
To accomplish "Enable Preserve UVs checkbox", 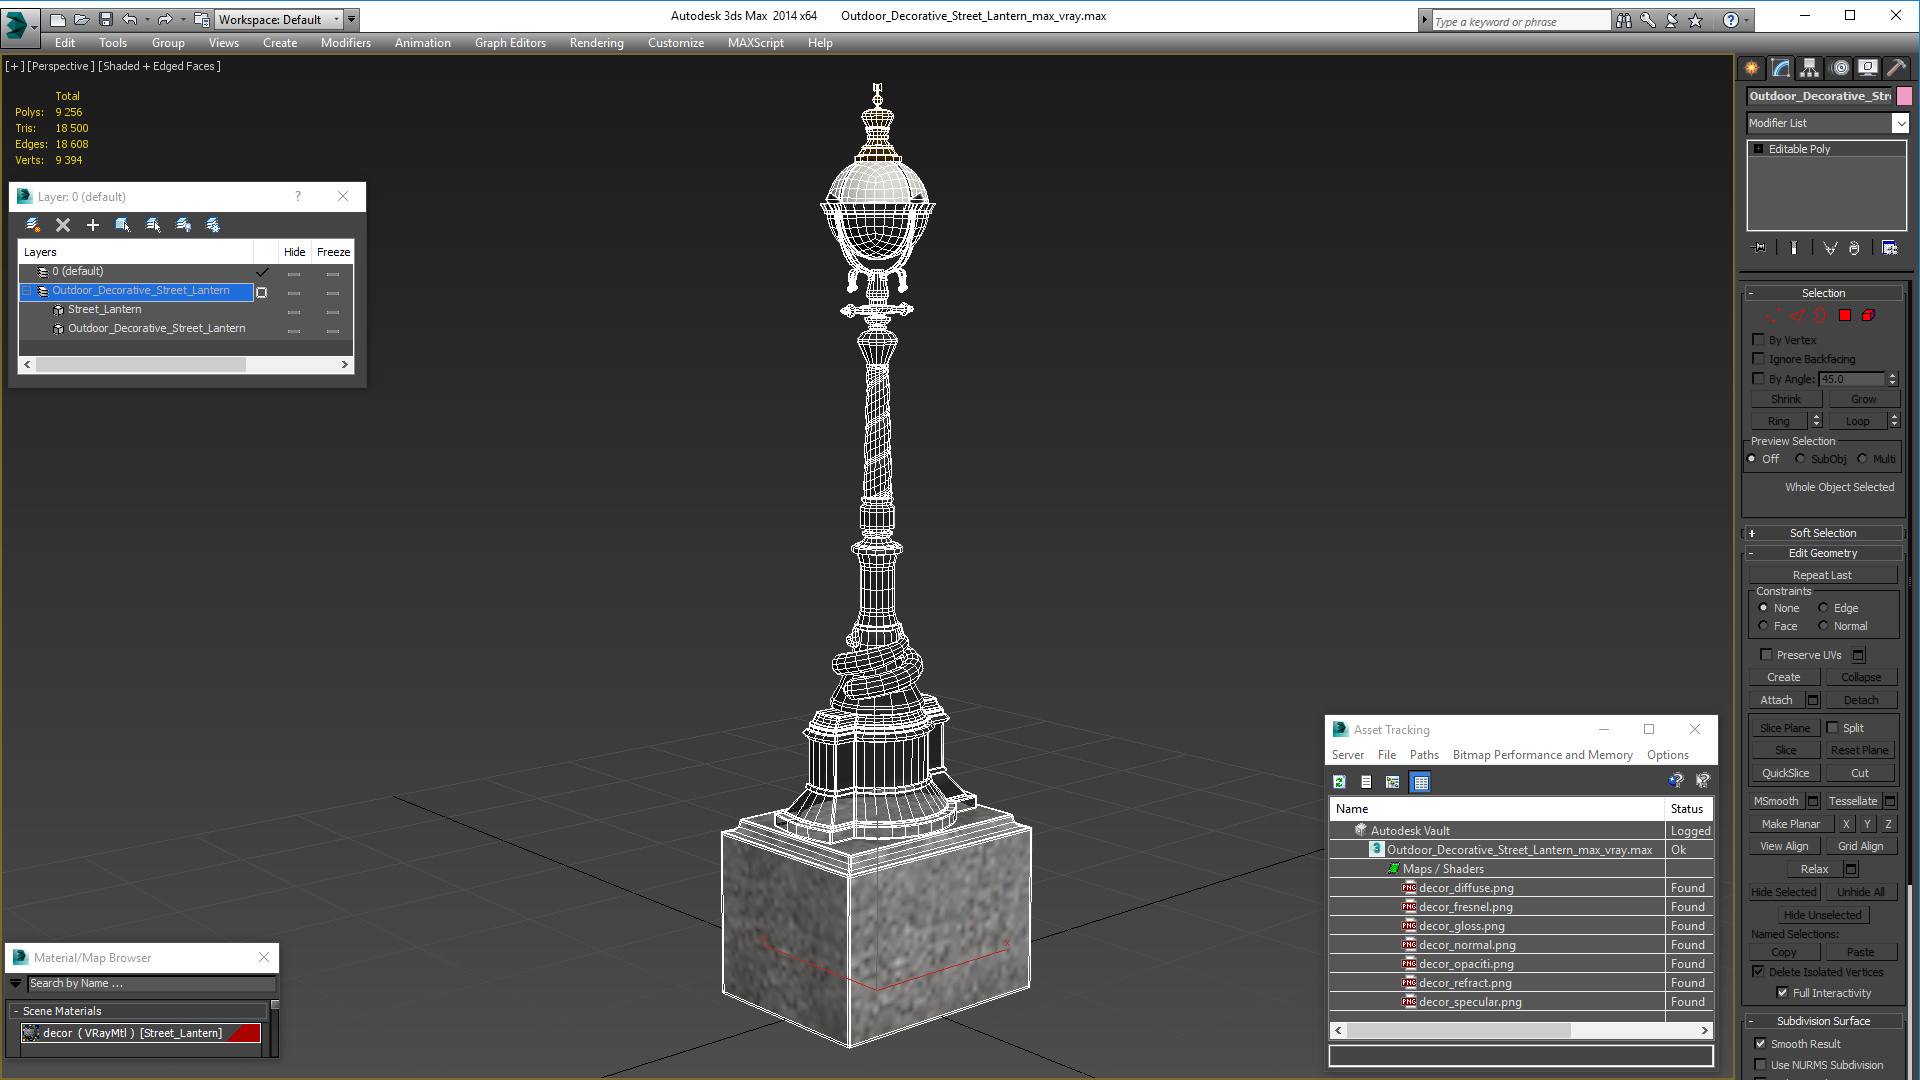I will pos(1766,655).
